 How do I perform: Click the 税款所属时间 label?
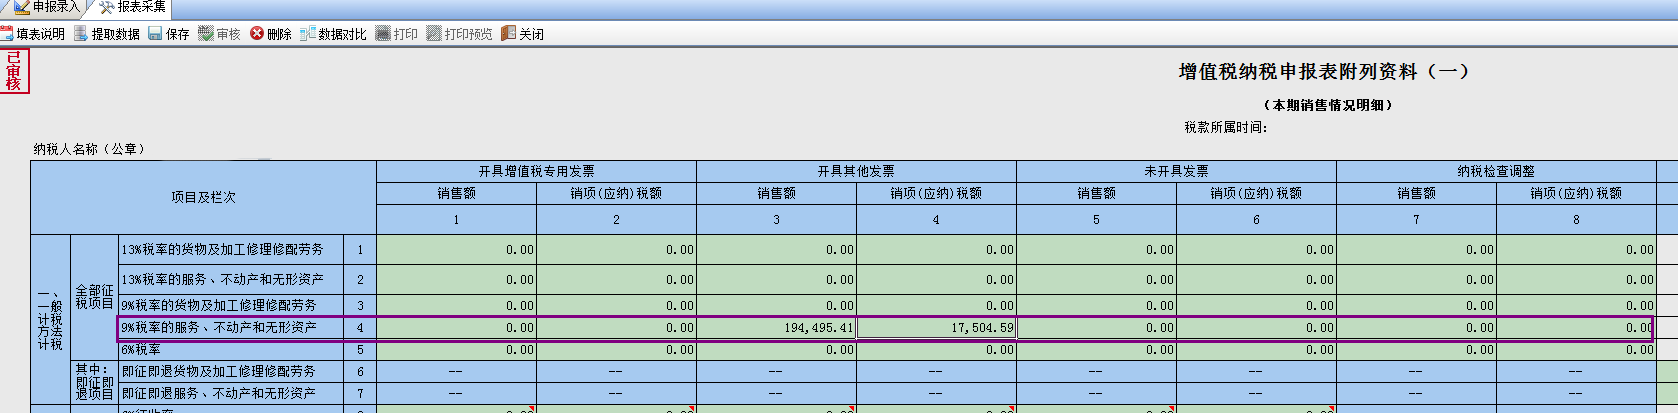(x=1225, y=127)
